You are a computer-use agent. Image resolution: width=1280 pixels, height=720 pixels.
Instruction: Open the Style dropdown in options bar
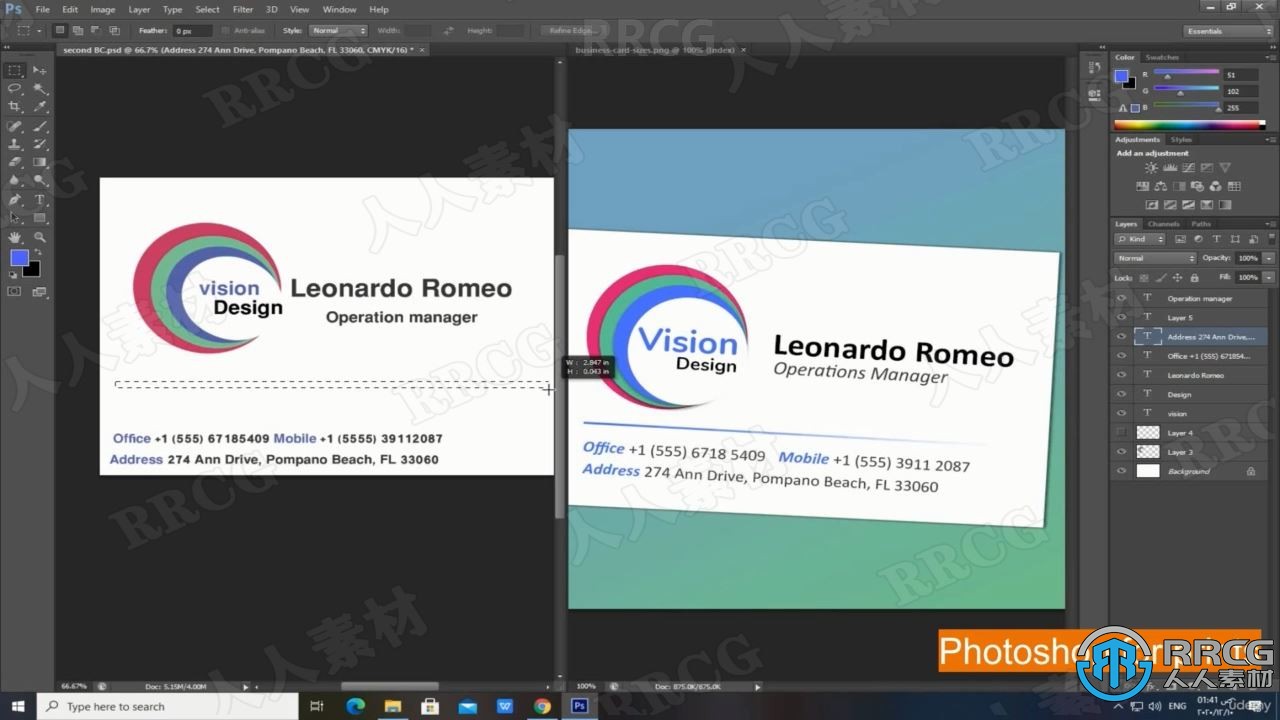tap(338, 31)
